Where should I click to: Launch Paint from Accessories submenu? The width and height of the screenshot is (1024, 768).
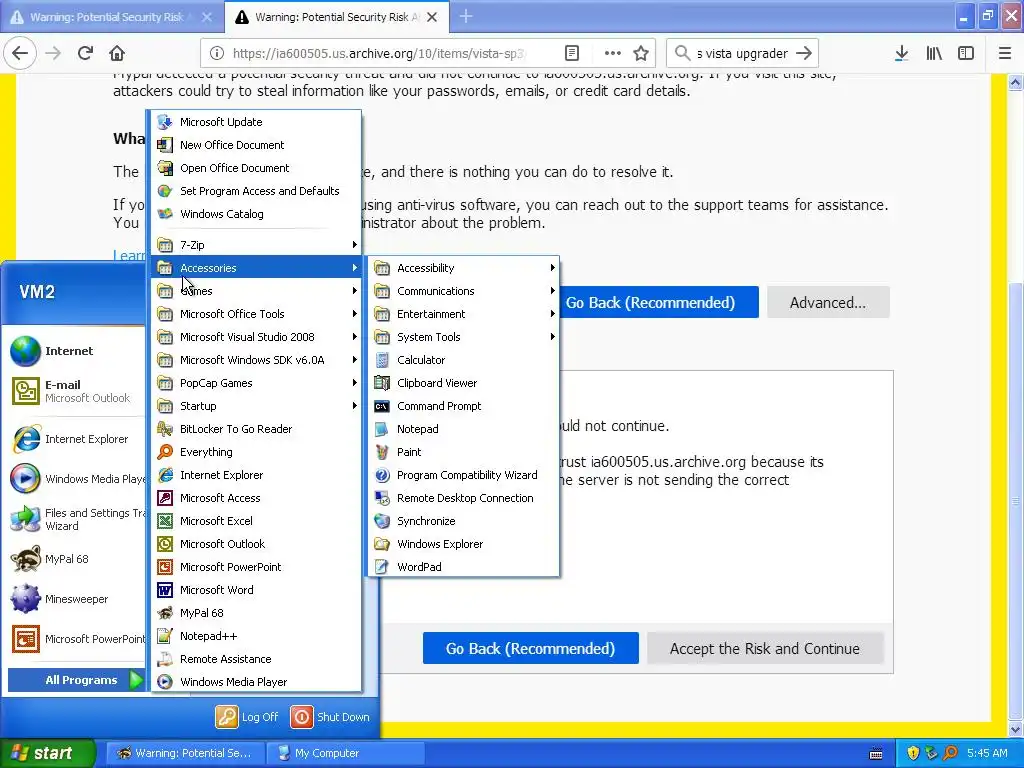click(x=464, y=451)
